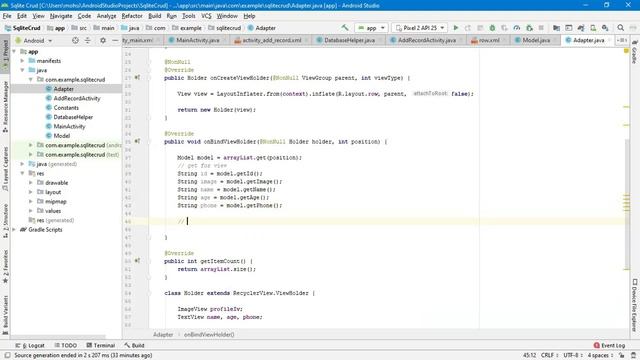
Task: Expand Gradle Scripts node
Action: (x=14, y=230)
